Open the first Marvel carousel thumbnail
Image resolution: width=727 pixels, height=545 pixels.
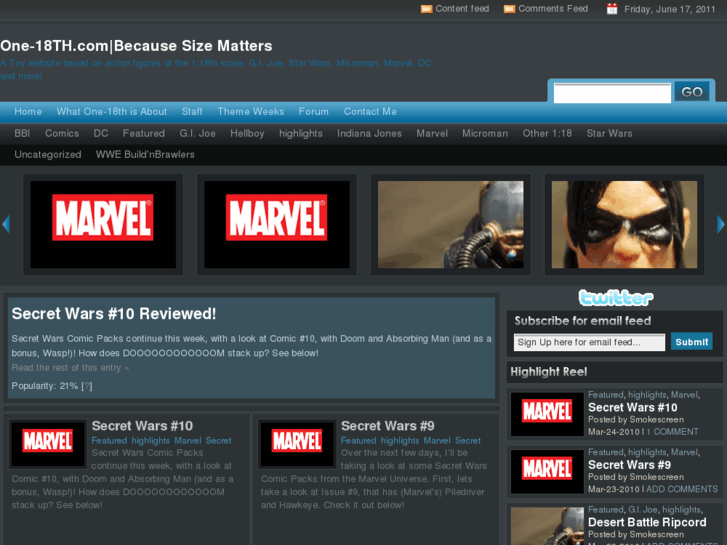point(103,224)
